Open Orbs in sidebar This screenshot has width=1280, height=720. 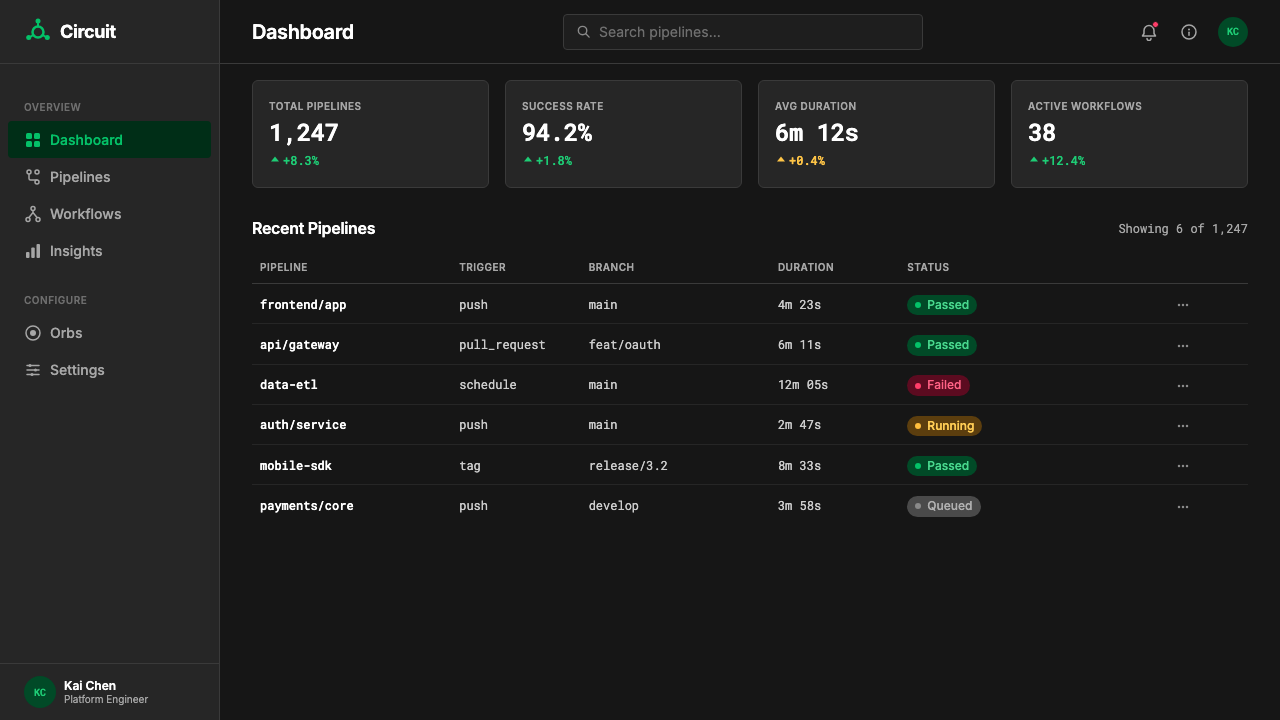tap(110, 333)
